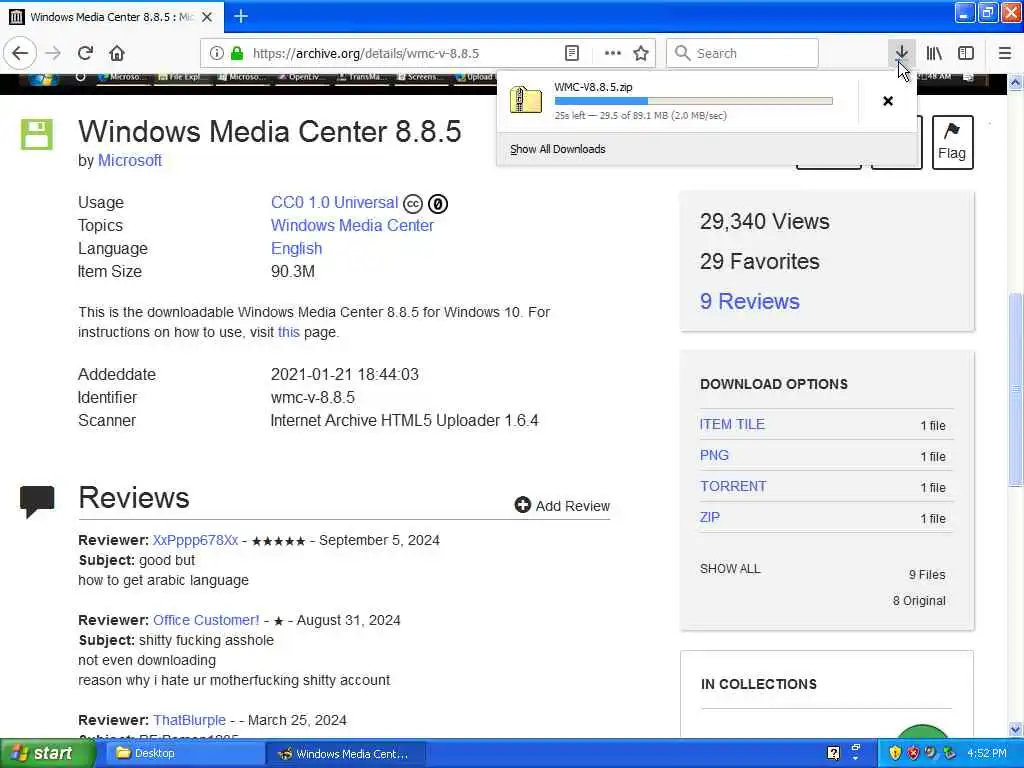Click the help question tray icon
1024x768 pixels.
[x=833, y=753]
